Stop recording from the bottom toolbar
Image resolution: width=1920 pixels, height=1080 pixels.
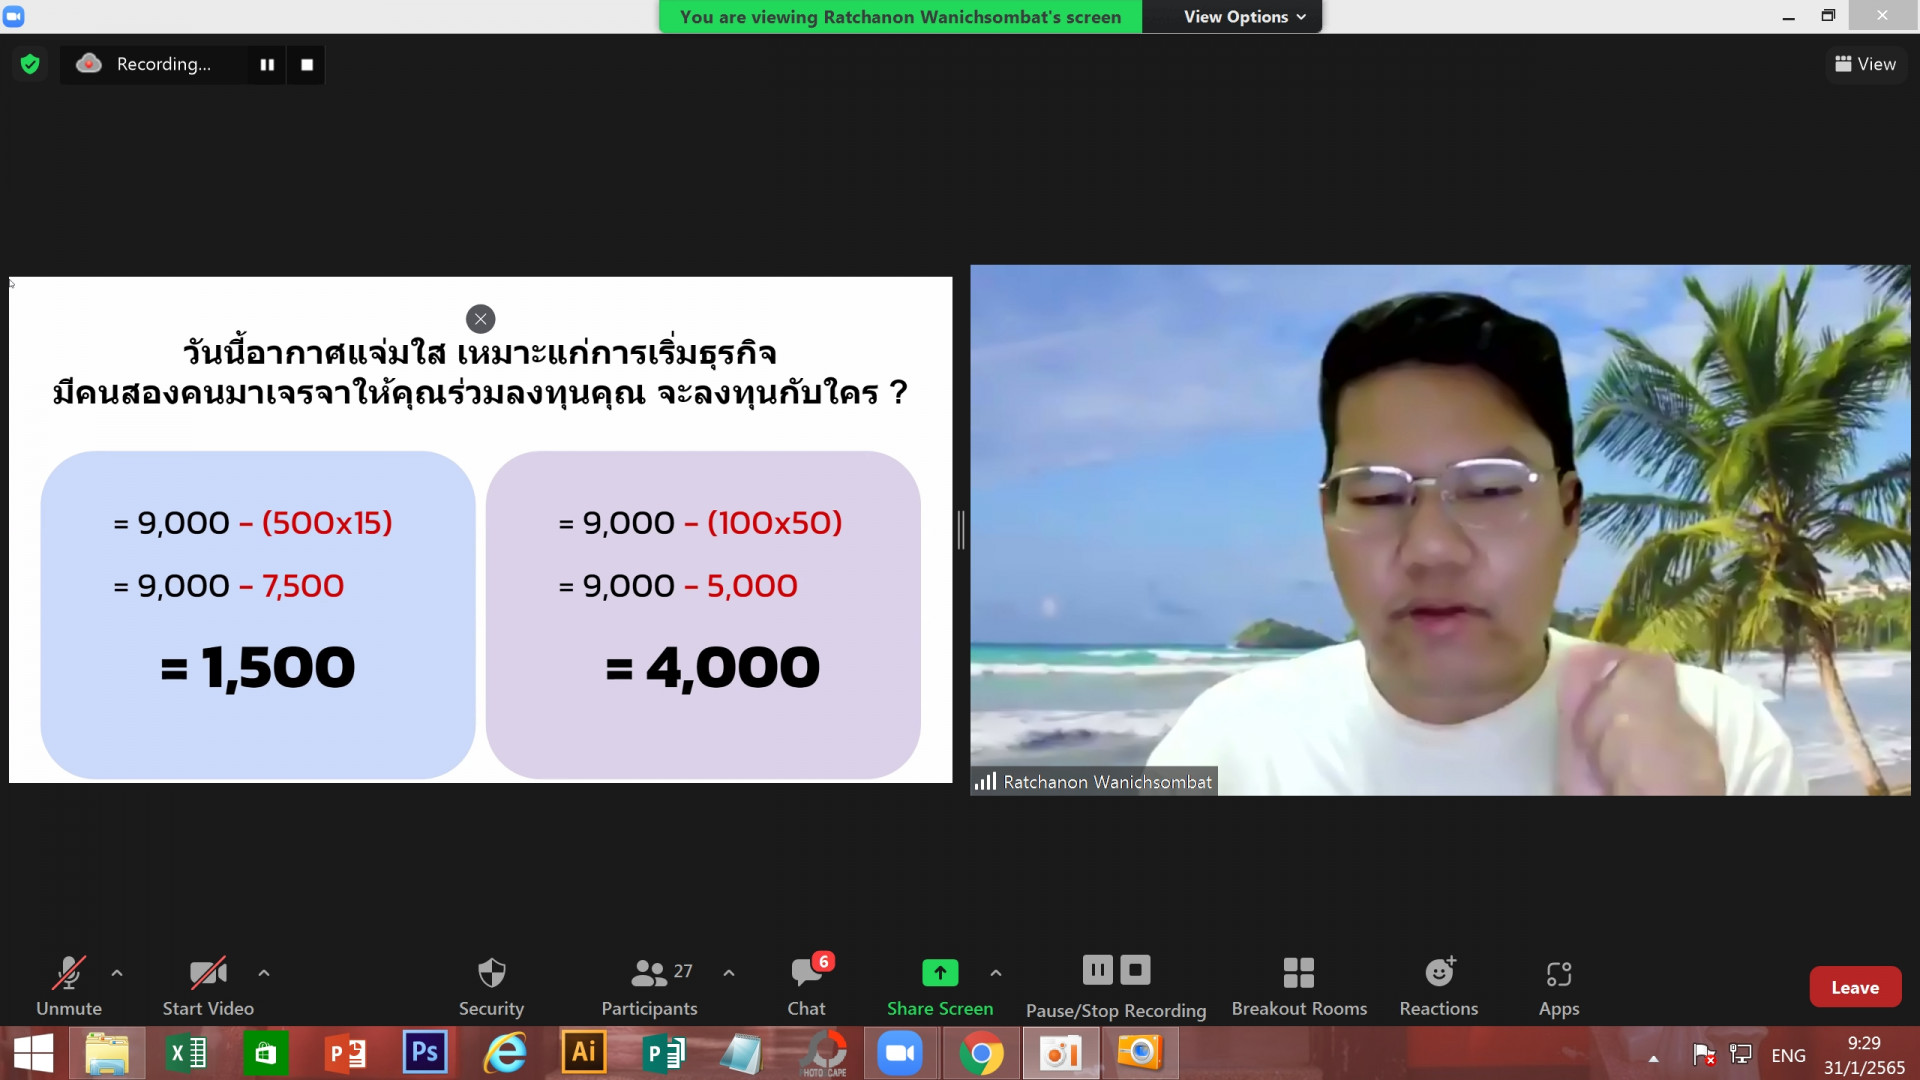(x=1135, y=970)
